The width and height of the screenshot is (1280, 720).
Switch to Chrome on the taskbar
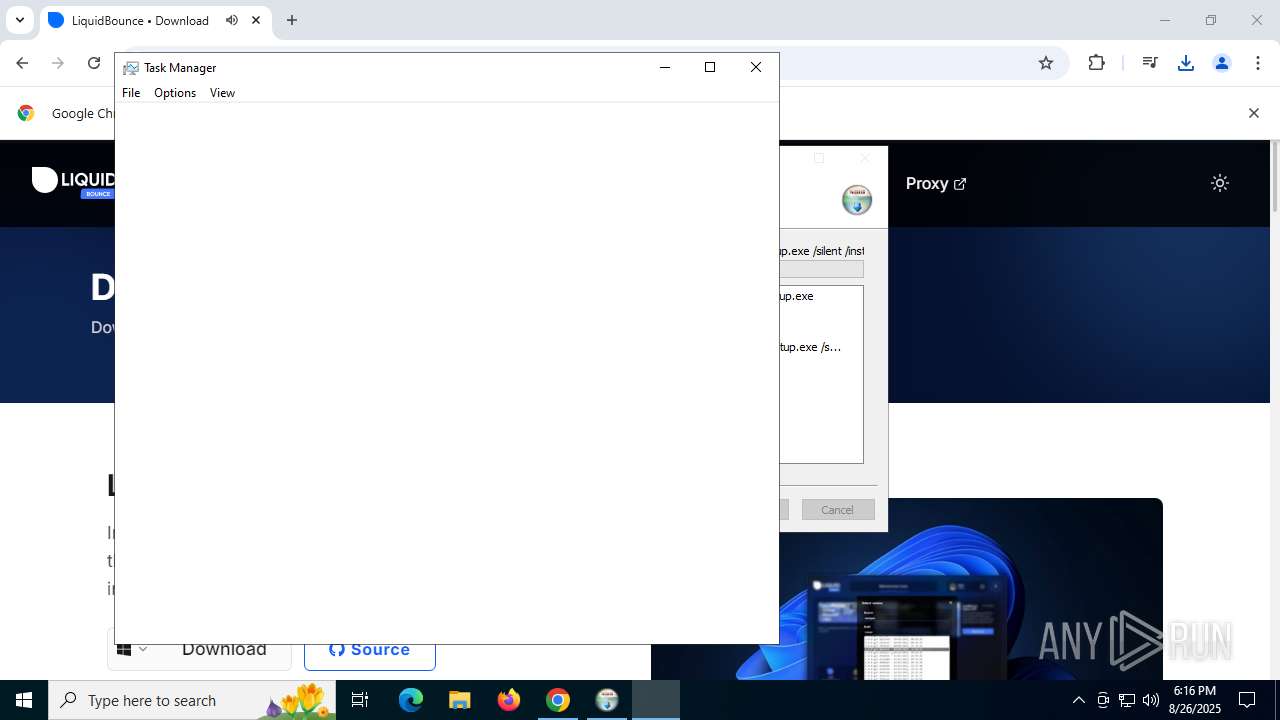[558, 700]
